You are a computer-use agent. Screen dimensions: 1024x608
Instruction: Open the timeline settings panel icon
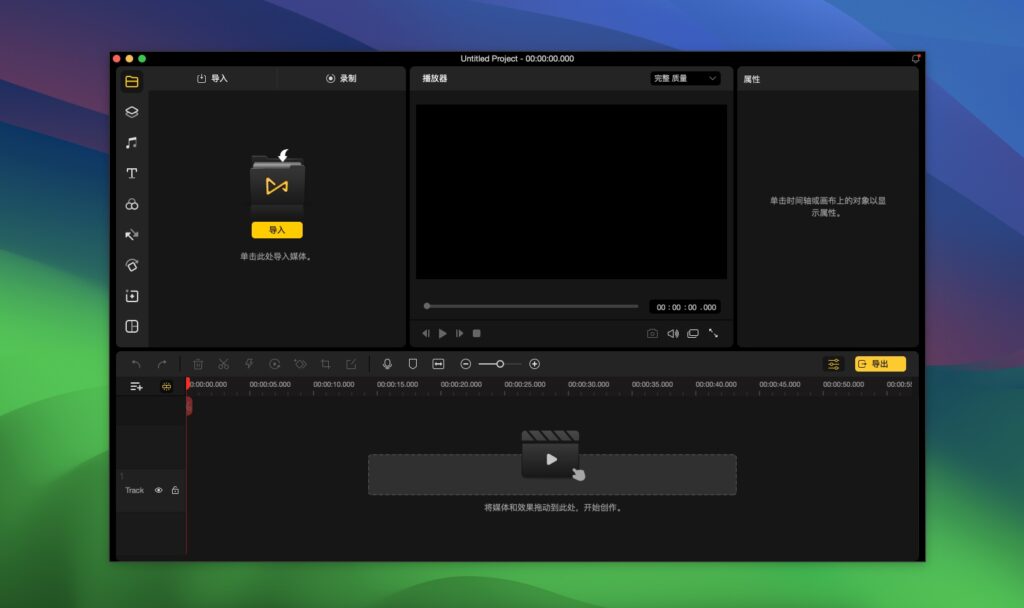pos(833,364)
